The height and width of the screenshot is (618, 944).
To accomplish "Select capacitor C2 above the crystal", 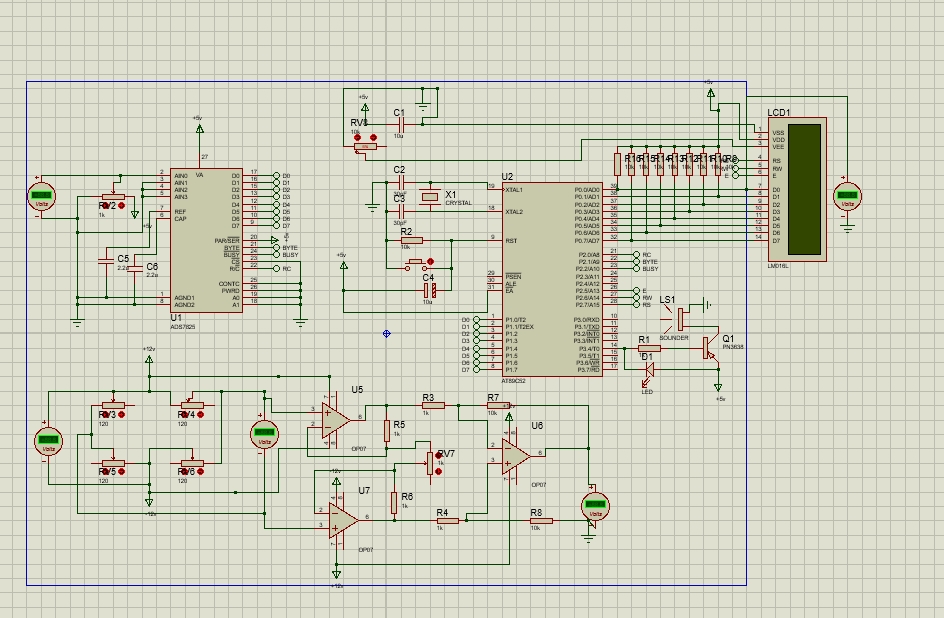I will [400, 182].
